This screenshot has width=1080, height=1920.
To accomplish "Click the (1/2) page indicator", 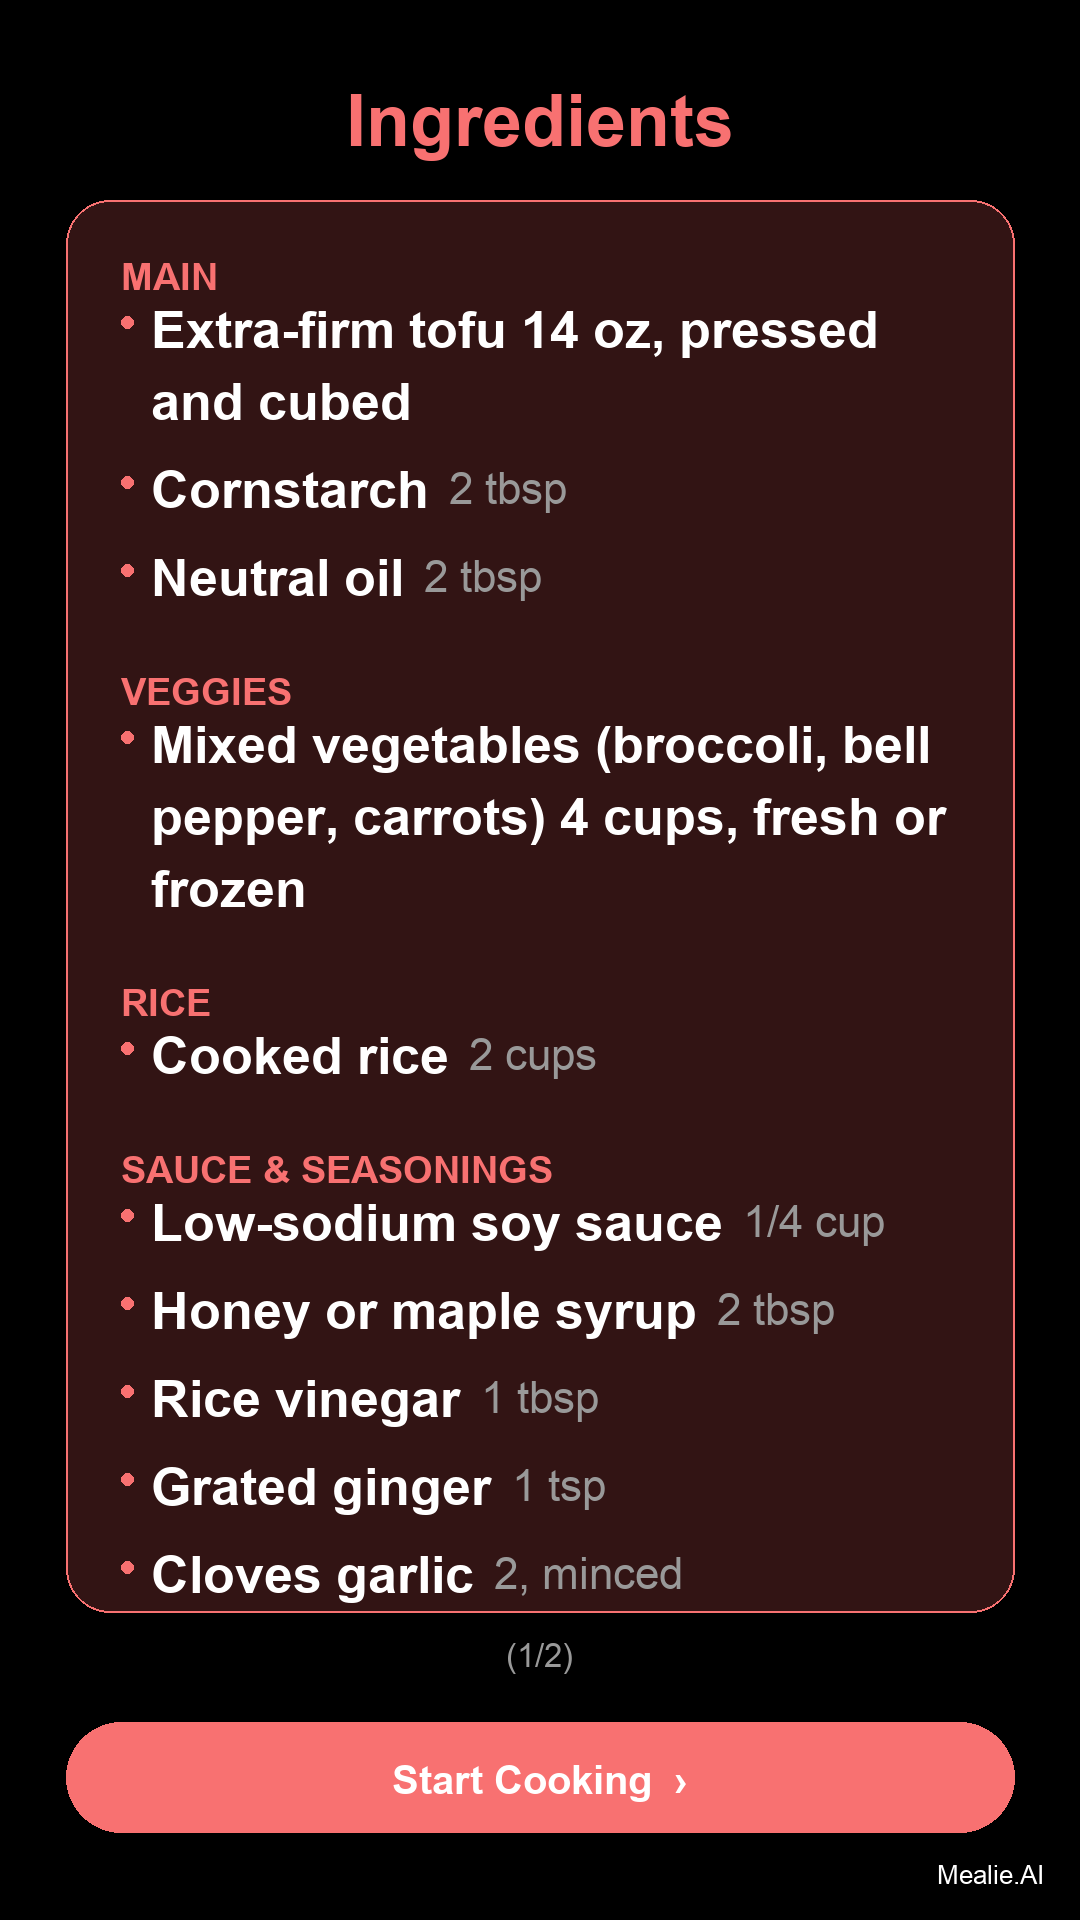I will 540,1656.
